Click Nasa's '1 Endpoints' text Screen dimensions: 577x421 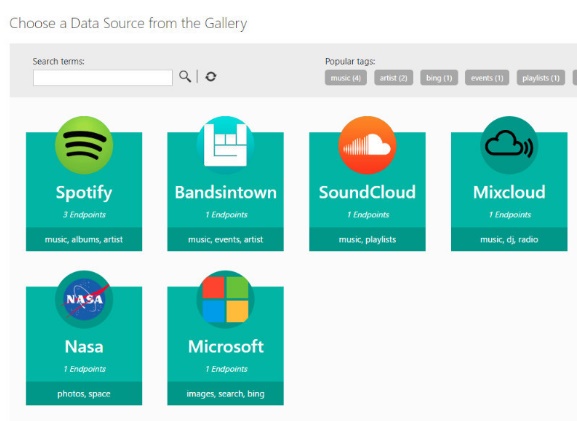(84, 369)
